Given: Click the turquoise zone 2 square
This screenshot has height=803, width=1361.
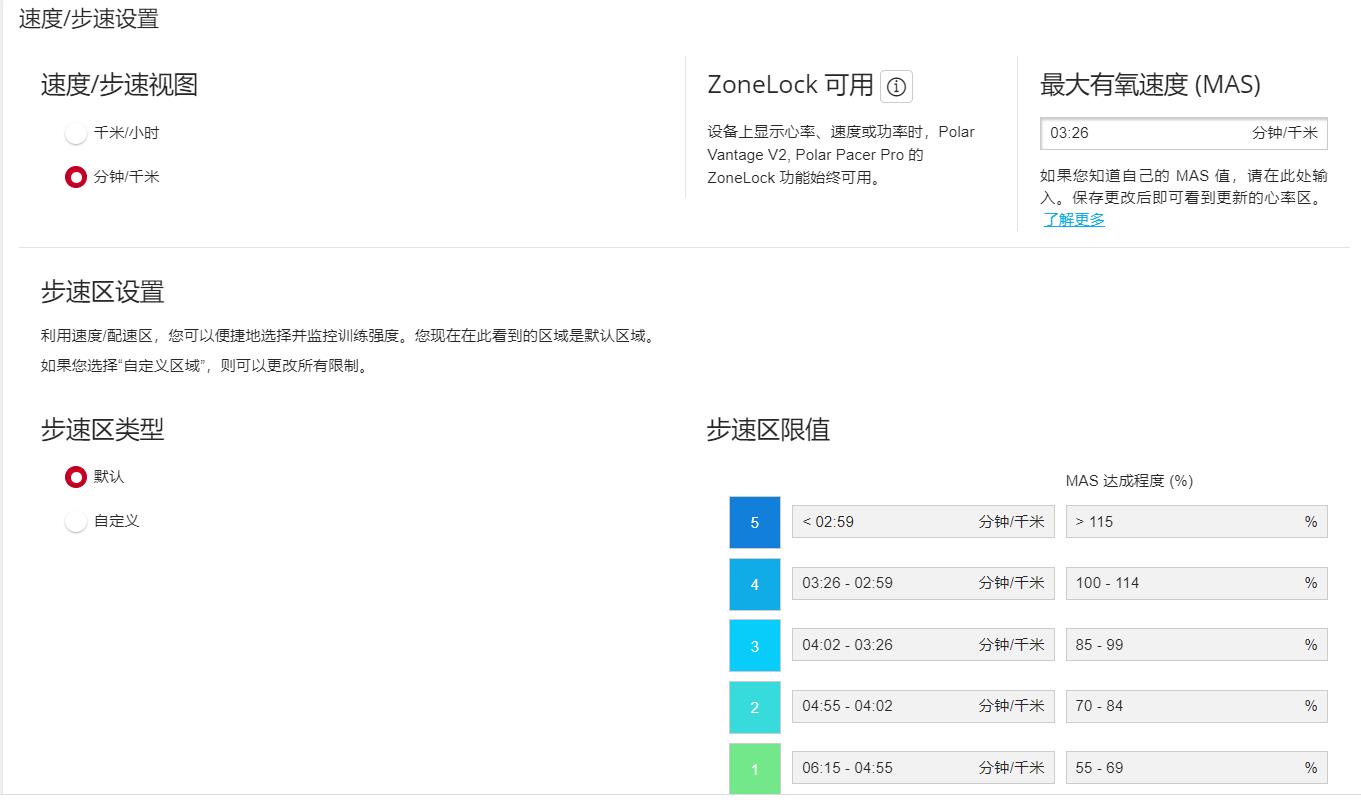Looking at the screenshot, I should click(755, 706).
